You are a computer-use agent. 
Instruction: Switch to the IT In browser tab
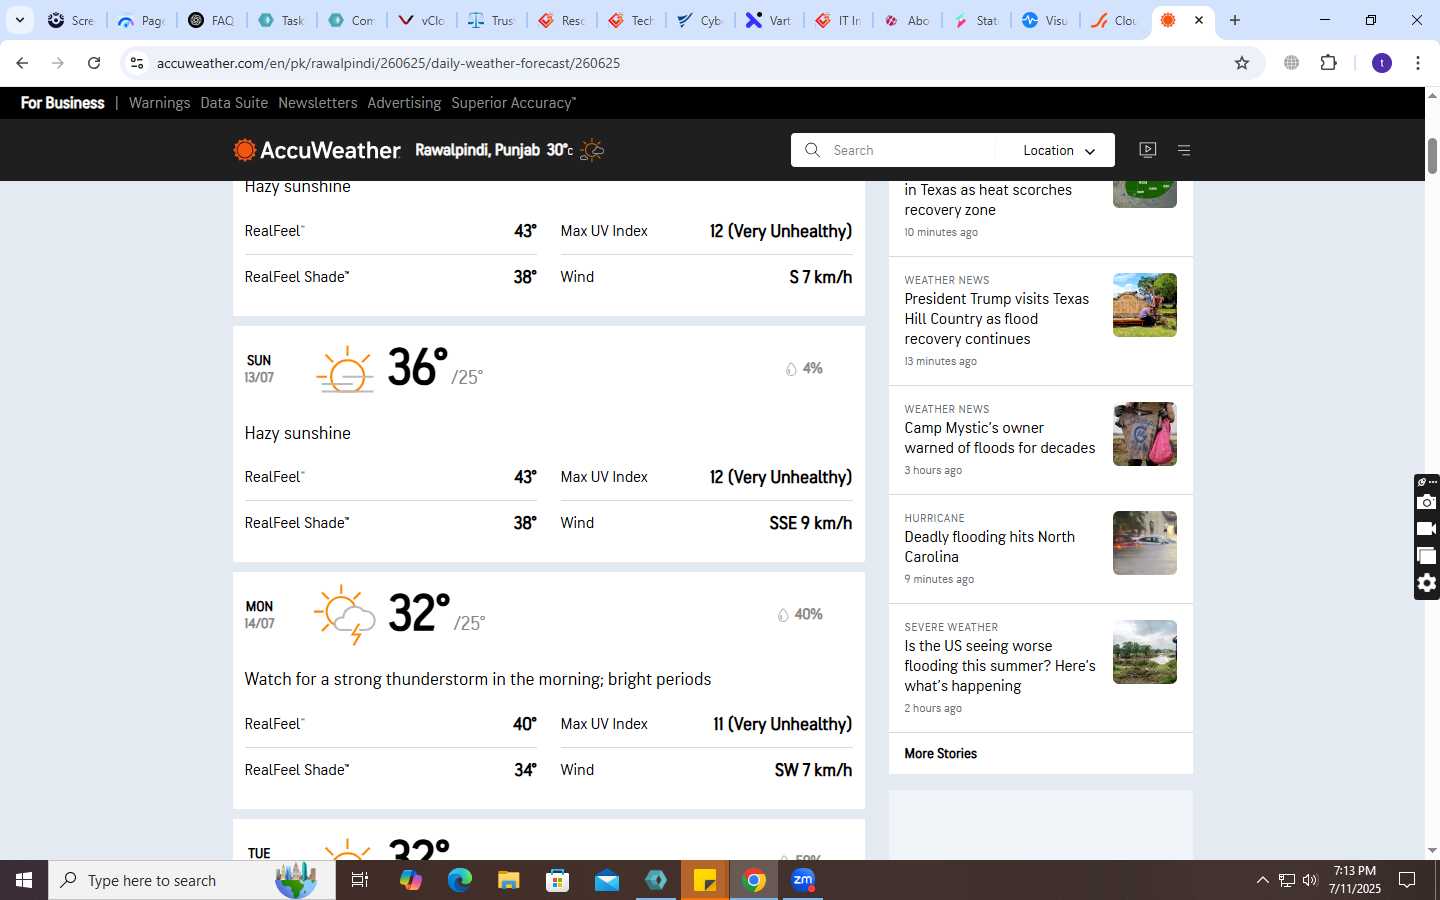838,20
